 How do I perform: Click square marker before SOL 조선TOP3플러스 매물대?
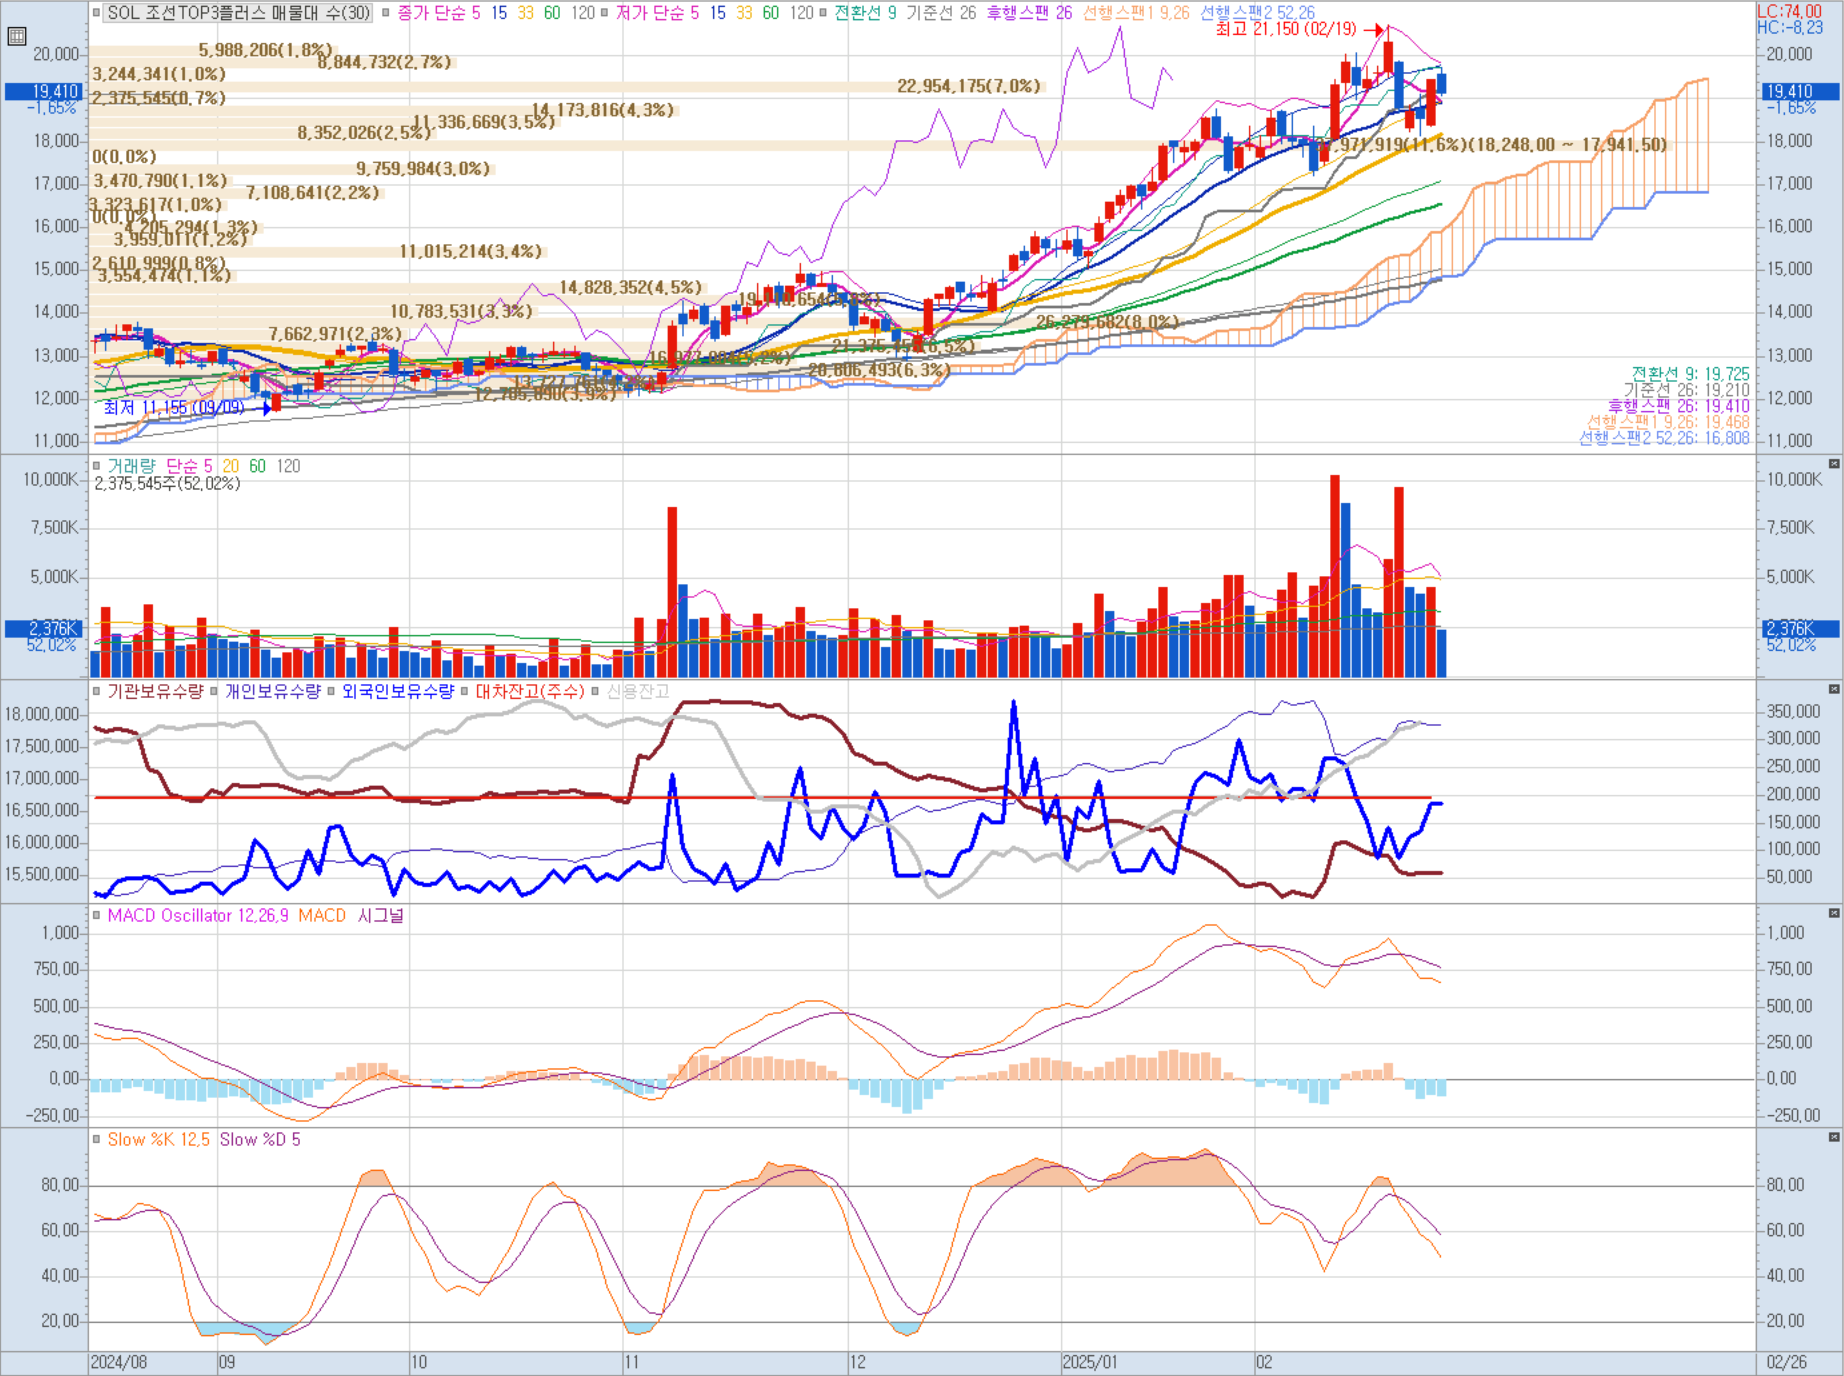click(x=97, y=13)
